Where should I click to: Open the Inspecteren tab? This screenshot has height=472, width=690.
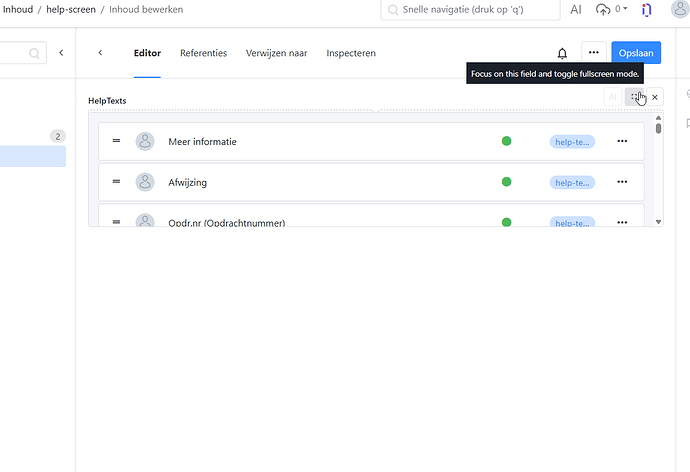(351, 53)
